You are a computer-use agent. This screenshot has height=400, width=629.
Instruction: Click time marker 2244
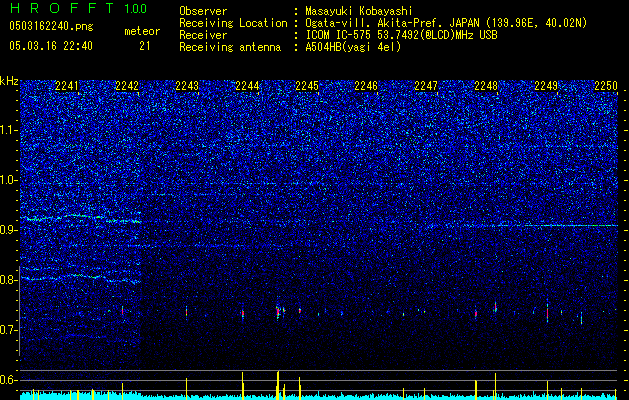(x=247, y=86)
